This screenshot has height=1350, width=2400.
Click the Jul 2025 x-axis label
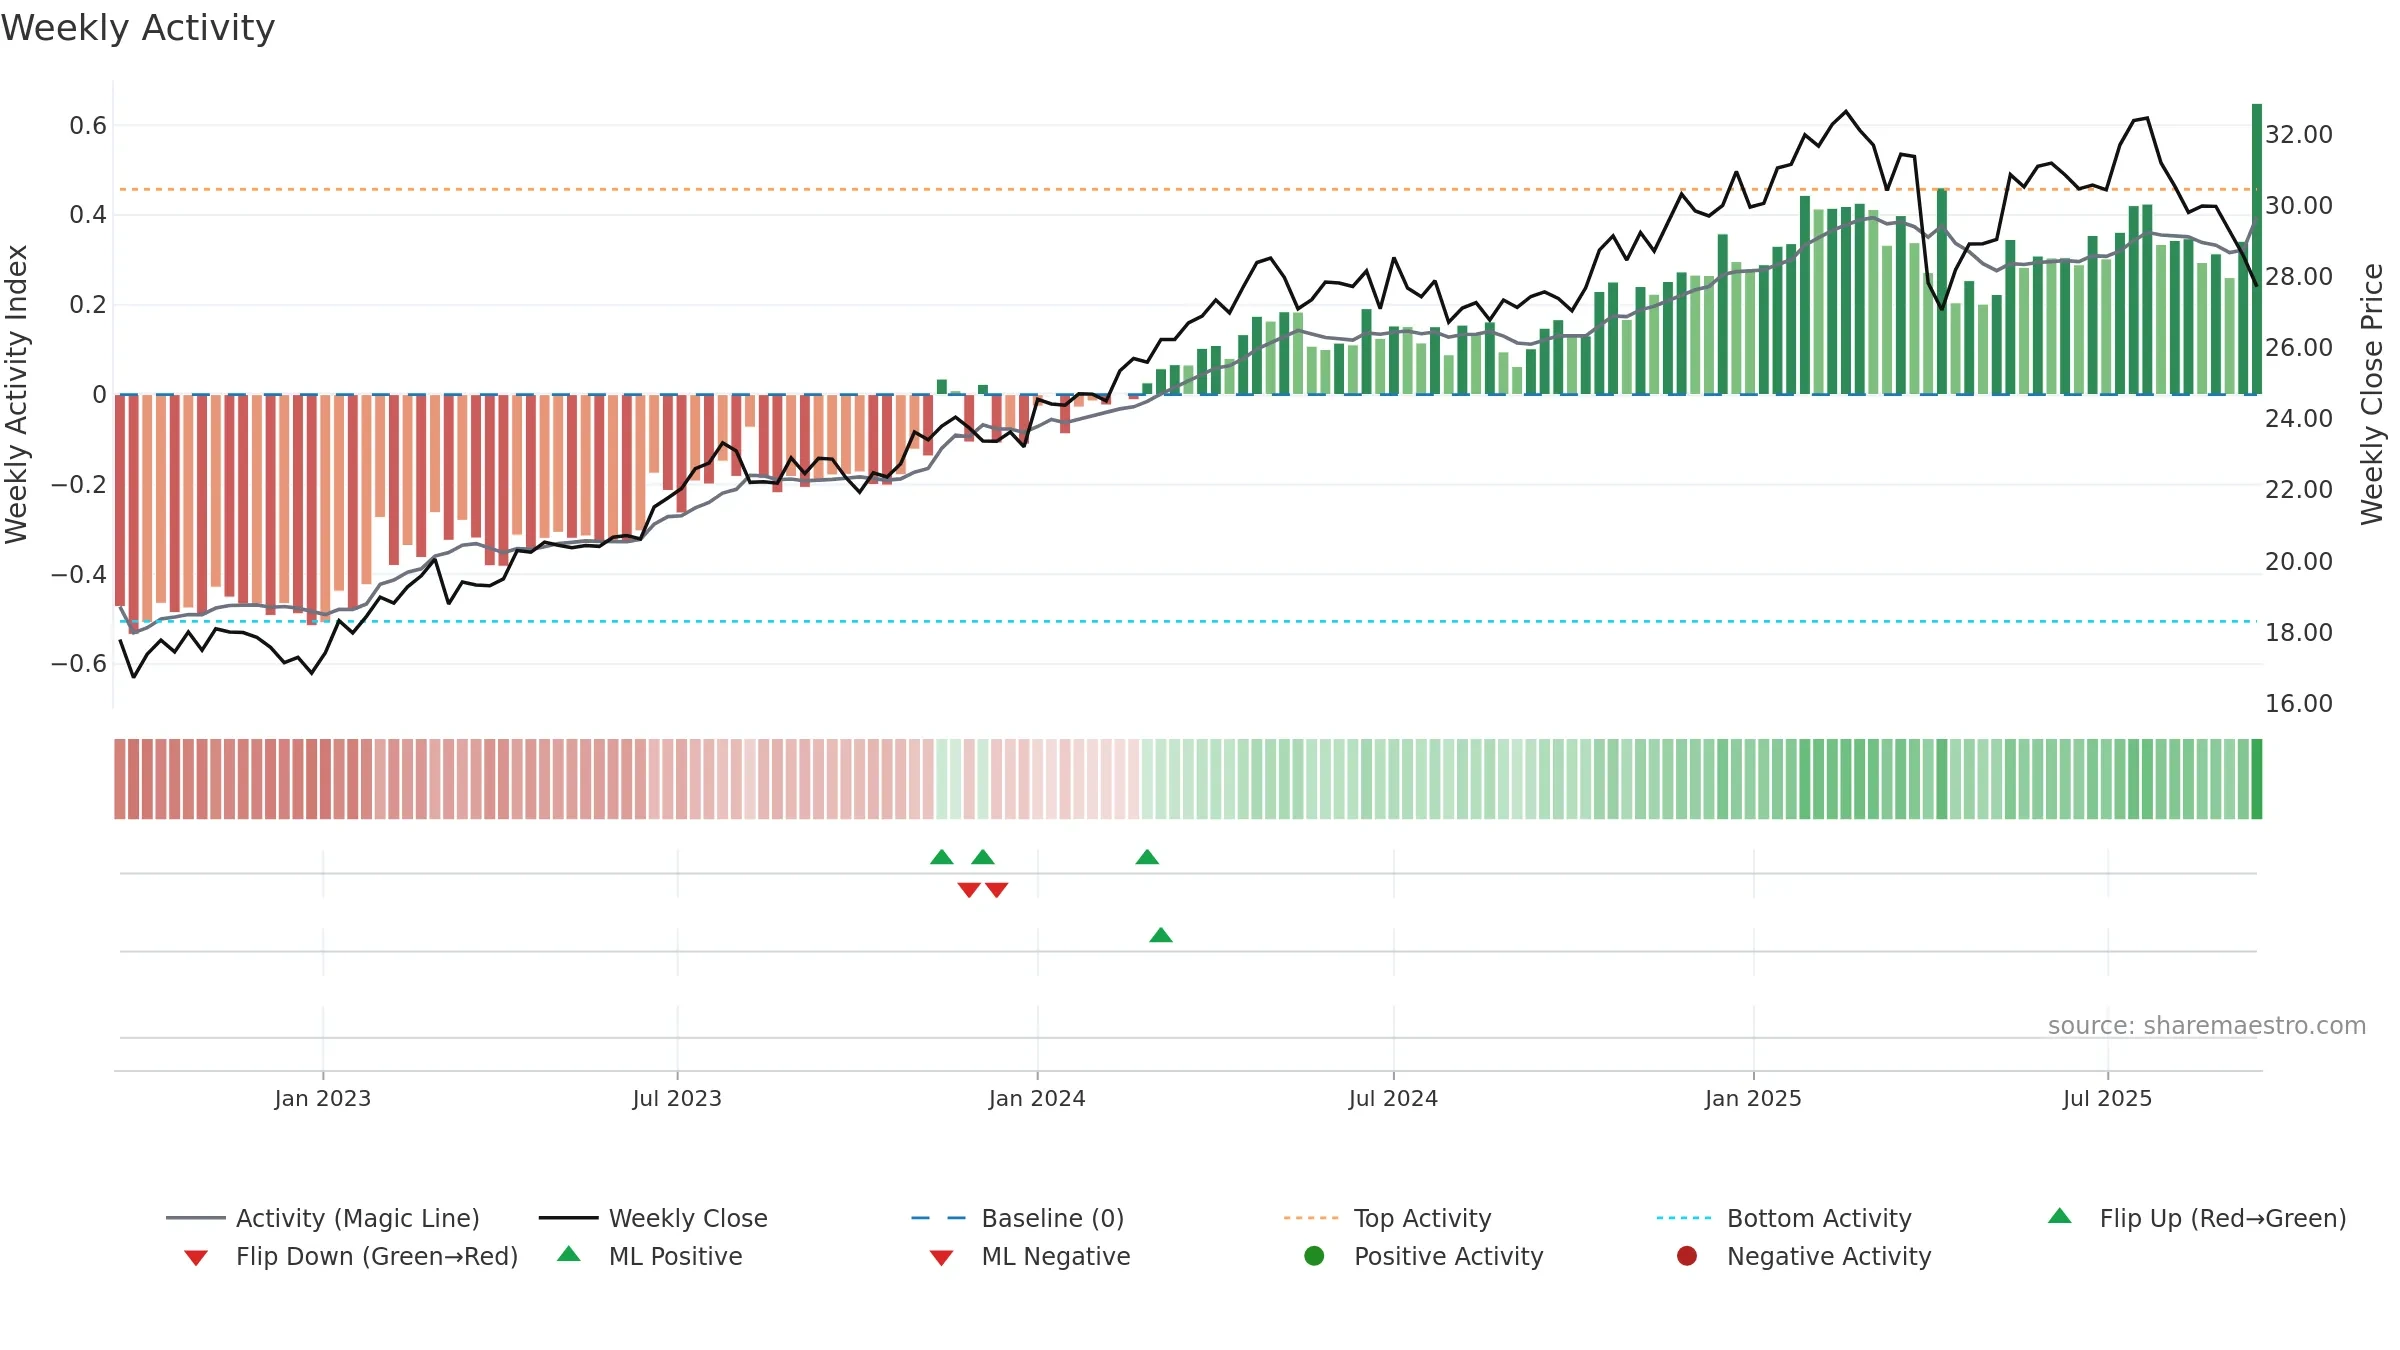(2107, 1098)
